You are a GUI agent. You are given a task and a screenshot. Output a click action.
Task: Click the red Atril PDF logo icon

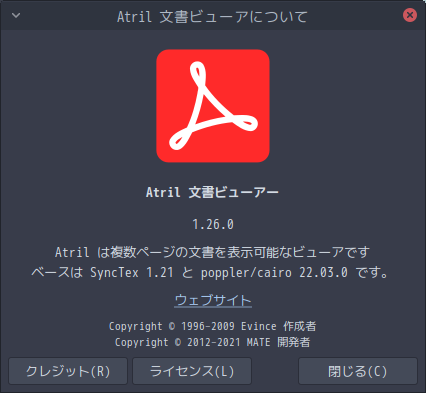pyautogui.click(x=213, y=106)
